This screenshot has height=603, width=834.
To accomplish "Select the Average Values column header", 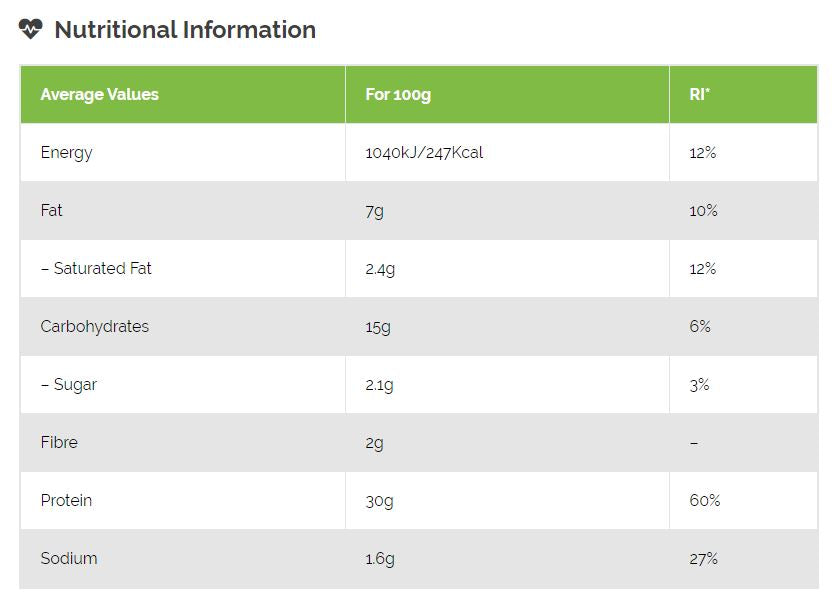I will [99, 95].
